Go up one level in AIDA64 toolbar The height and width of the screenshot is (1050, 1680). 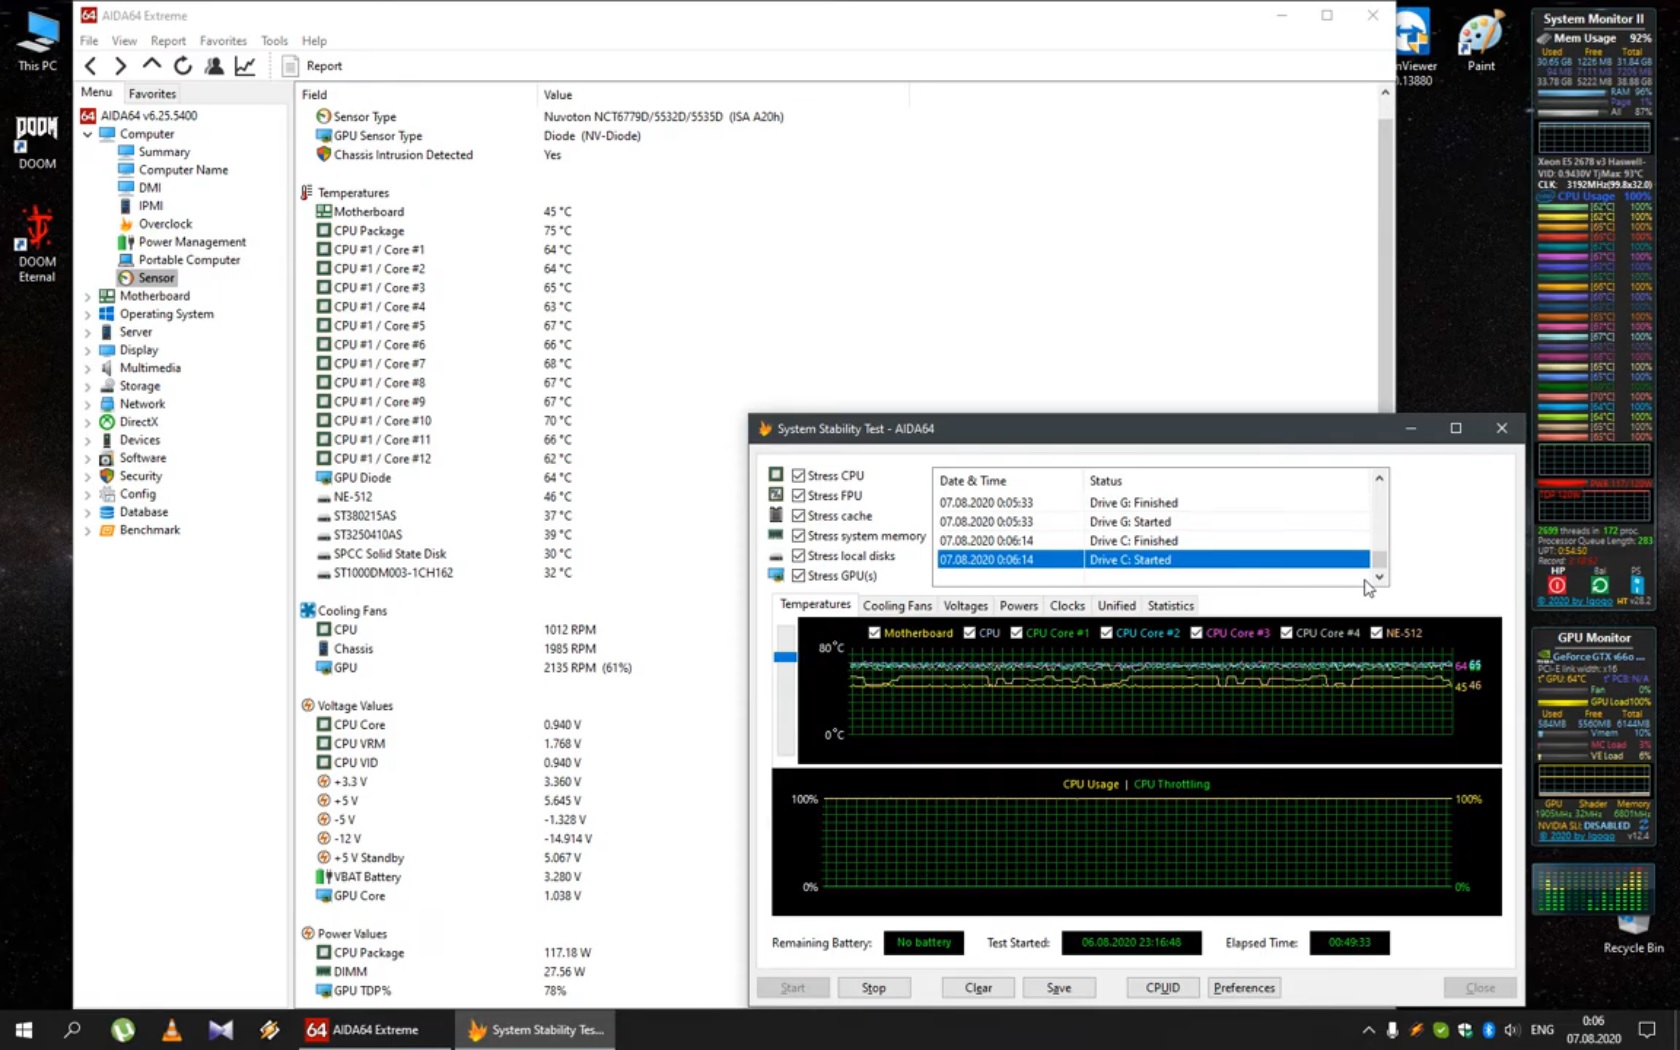tap(151, 65)
